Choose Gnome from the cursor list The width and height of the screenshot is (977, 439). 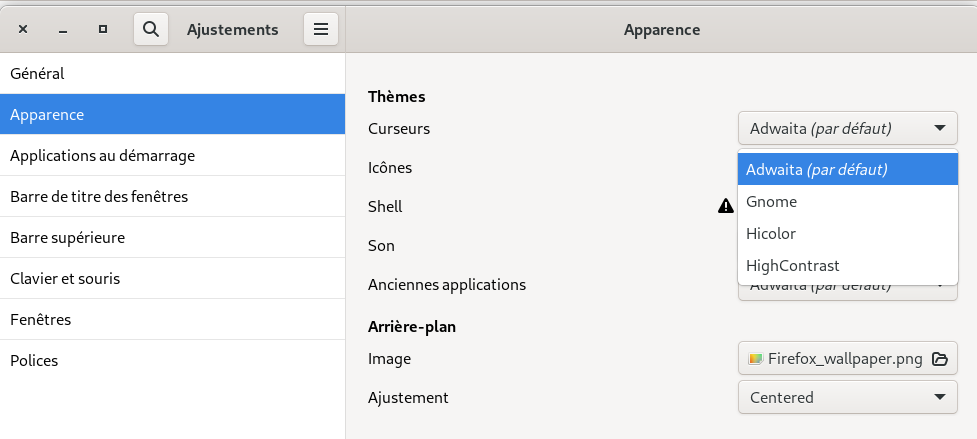coord(772,201)
